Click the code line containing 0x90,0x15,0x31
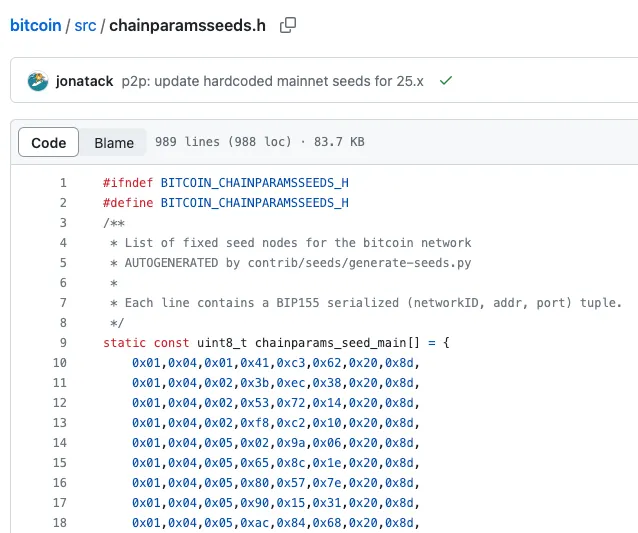 tap(276, 503)
